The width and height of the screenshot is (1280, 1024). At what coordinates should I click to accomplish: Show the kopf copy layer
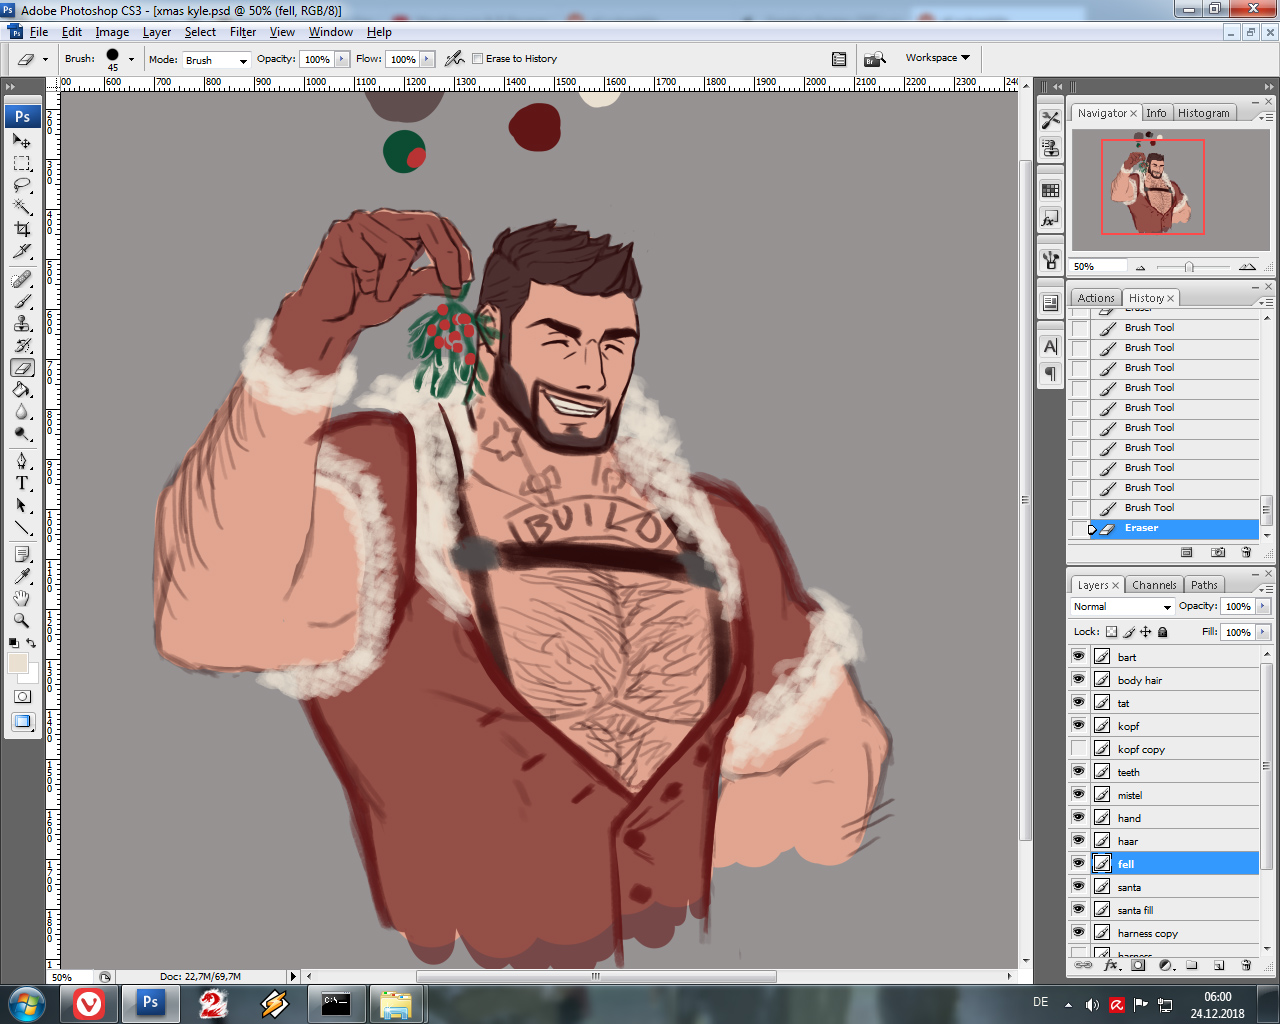tap(1078, 748)
